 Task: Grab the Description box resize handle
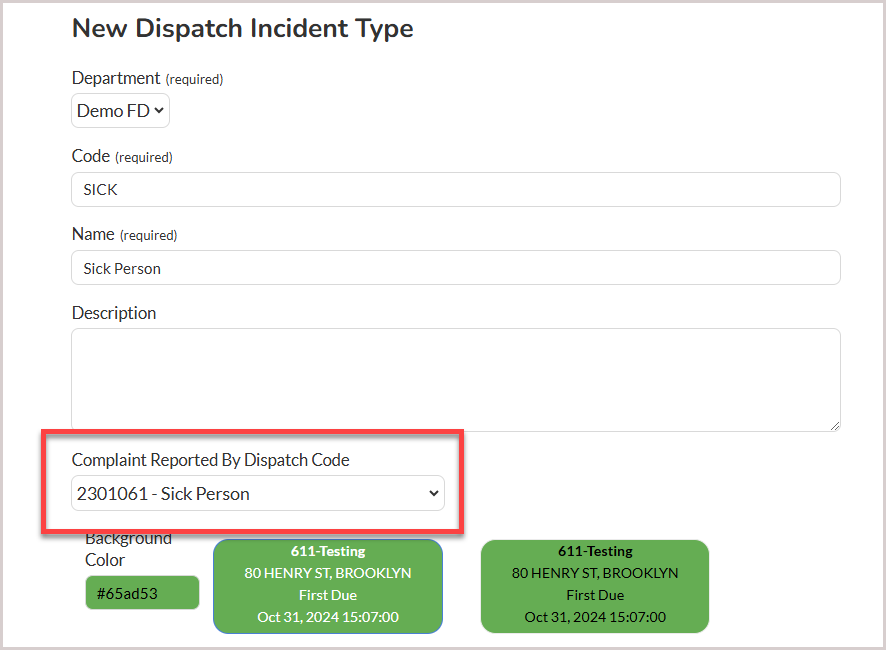click(x=835, y=426)
